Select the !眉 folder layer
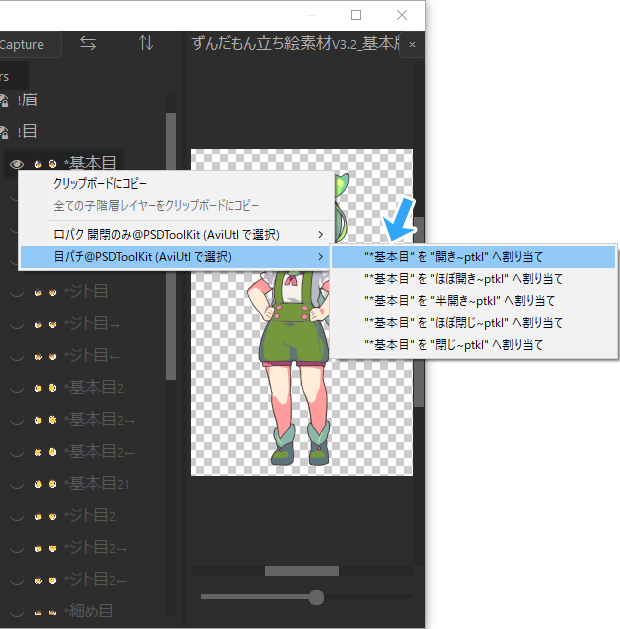This screenshot has width=620, height=629. click(27, 100)
